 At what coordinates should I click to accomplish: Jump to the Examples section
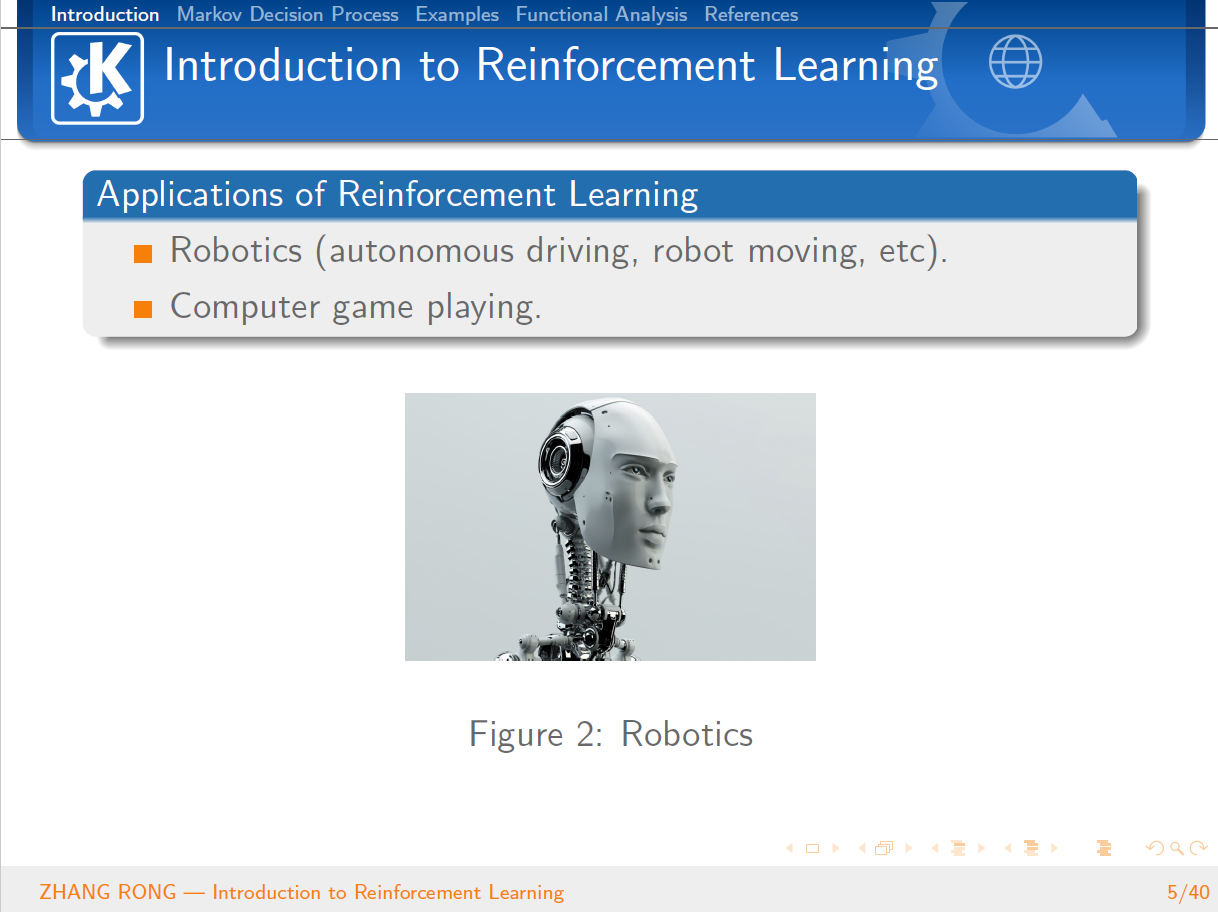pos(457,14)
